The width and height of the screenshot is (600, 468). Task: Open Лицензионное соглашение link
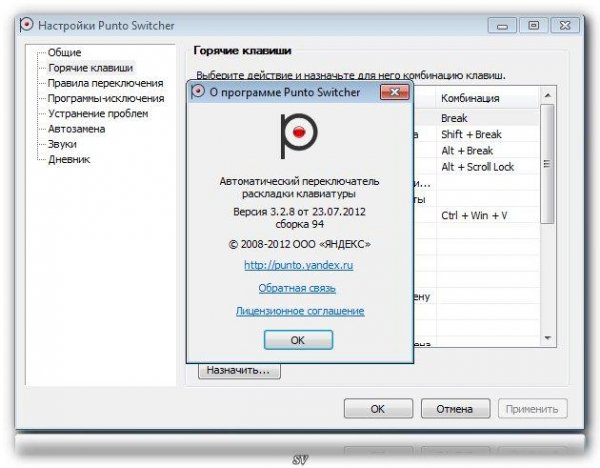click(x=300, y=311)
